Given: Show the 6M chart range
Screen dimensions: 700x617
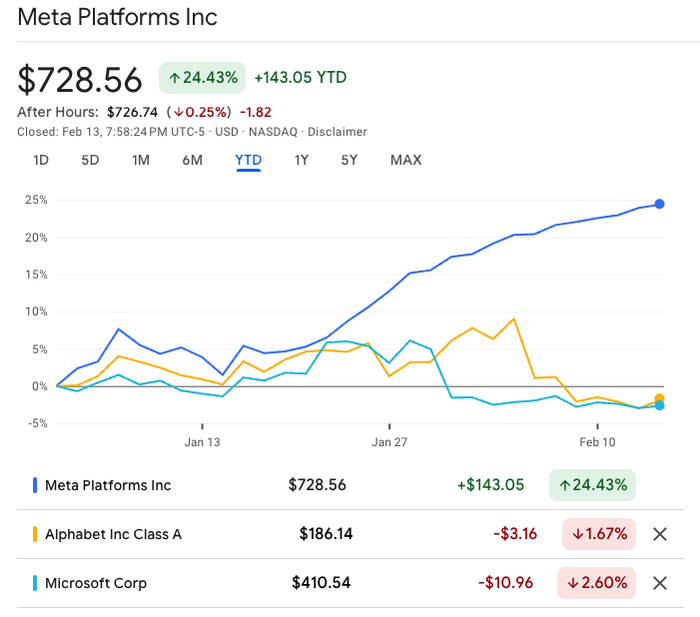Looking at the screenshot, I should (192, 160).
